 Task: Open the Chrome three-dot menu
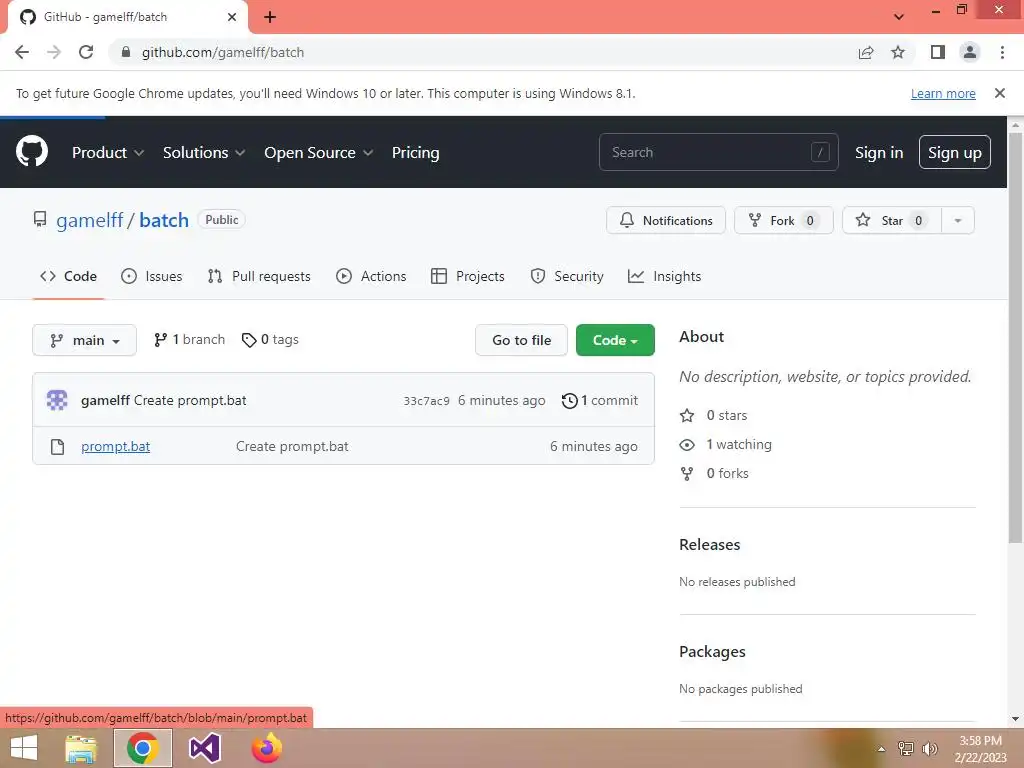pyautogui.click(x=1002, y=52)
